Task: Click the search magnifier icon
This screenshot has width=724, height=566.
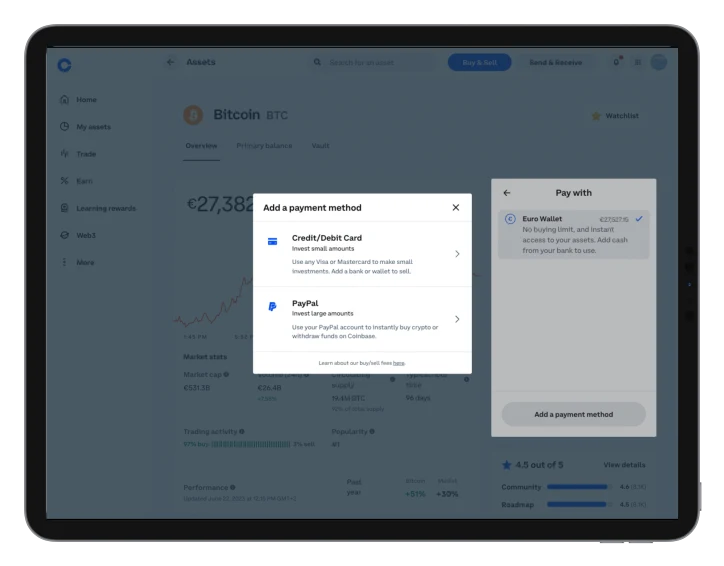Action: tap(317, 62)
